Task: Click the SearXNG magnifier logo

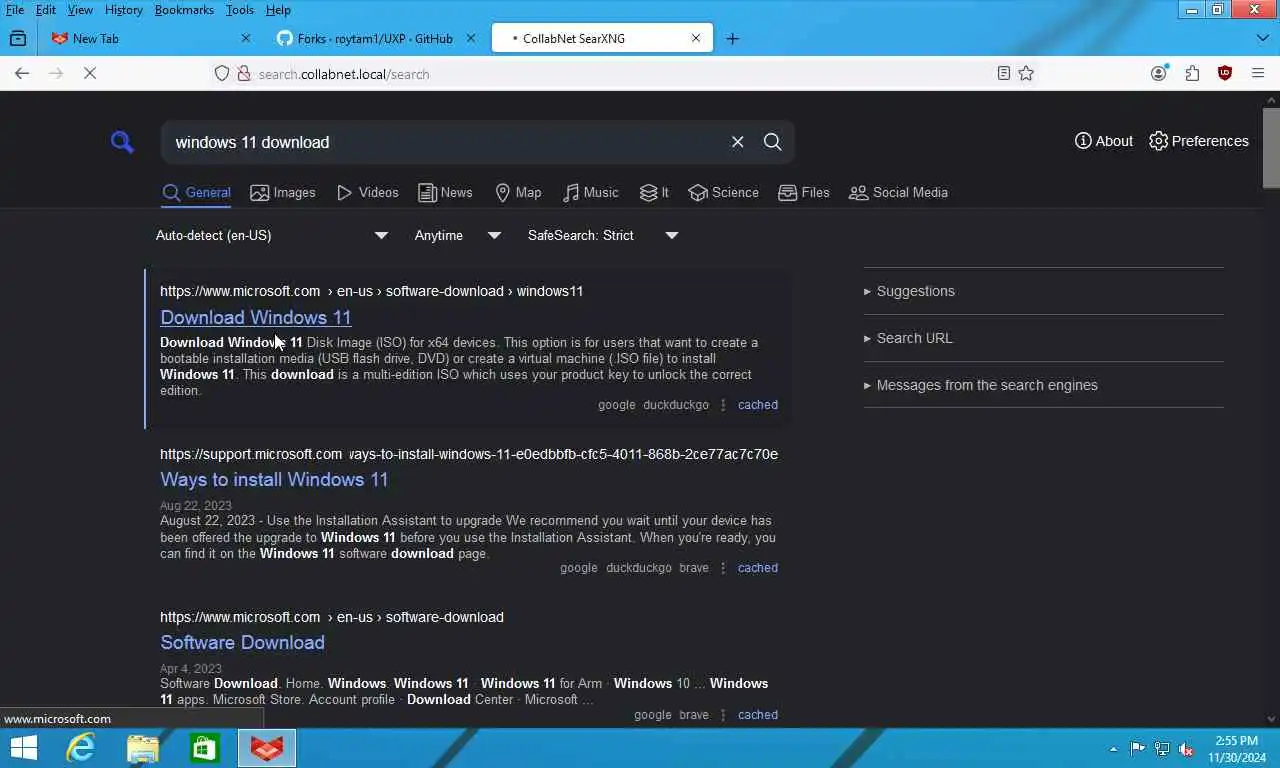Action: [122, 142]
